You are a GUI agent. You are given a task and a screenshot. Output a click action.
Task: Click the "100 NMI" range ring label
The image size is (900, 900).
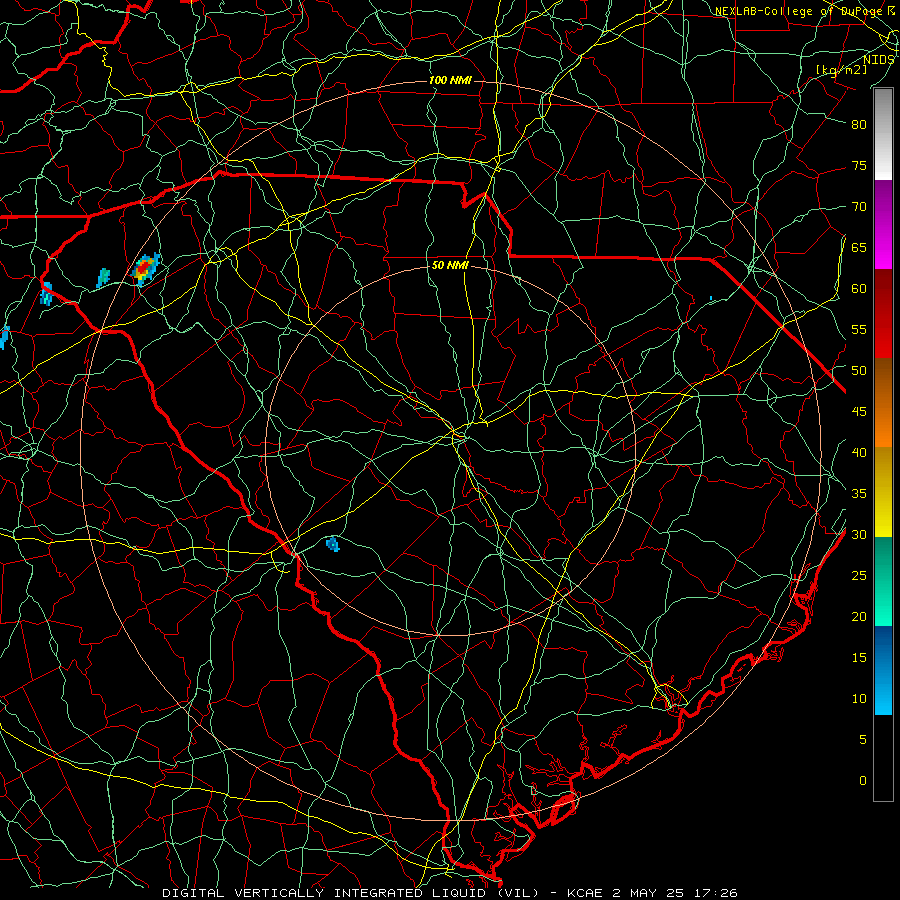[x=450, y=80]
